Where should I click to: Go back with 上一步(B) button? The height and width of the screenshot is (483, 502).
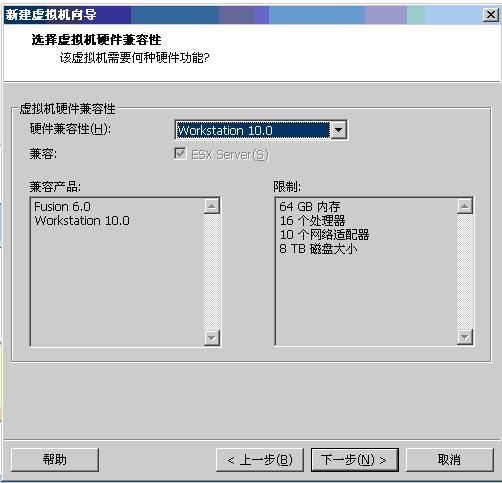click(x=260, y=460)
